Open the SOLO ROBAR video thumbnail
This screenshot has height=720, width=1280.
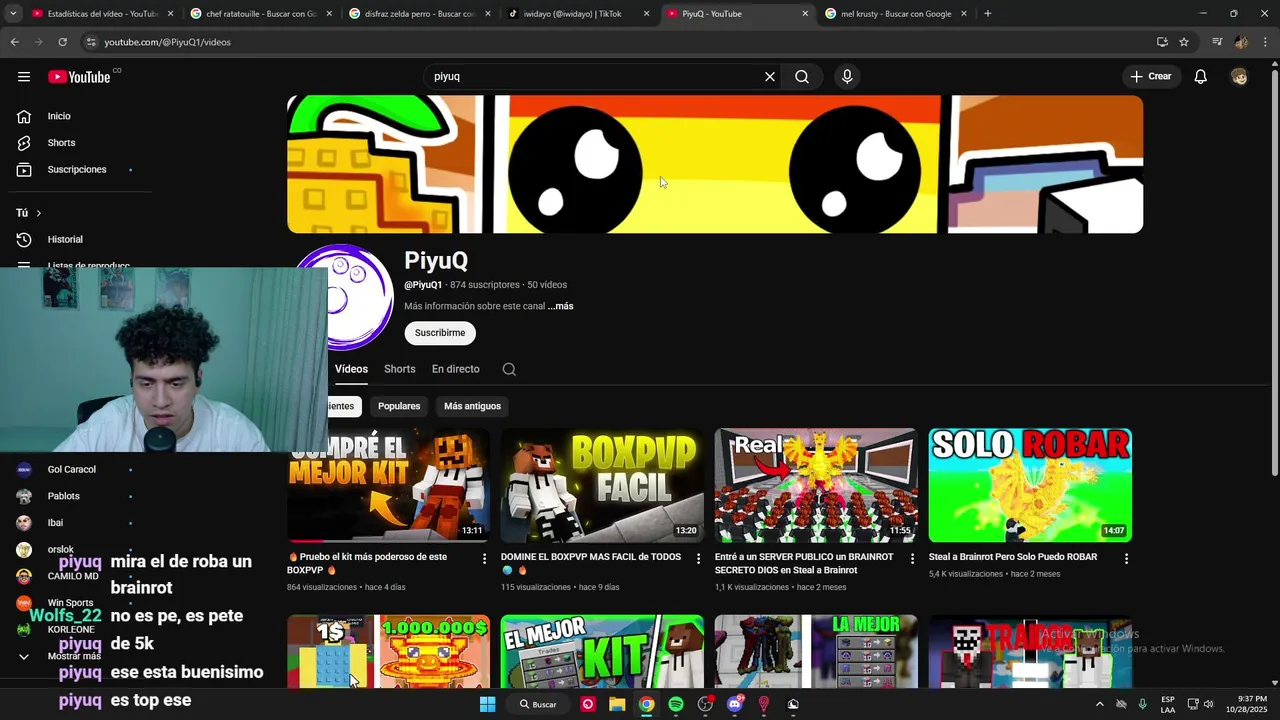pos(1030,485)
